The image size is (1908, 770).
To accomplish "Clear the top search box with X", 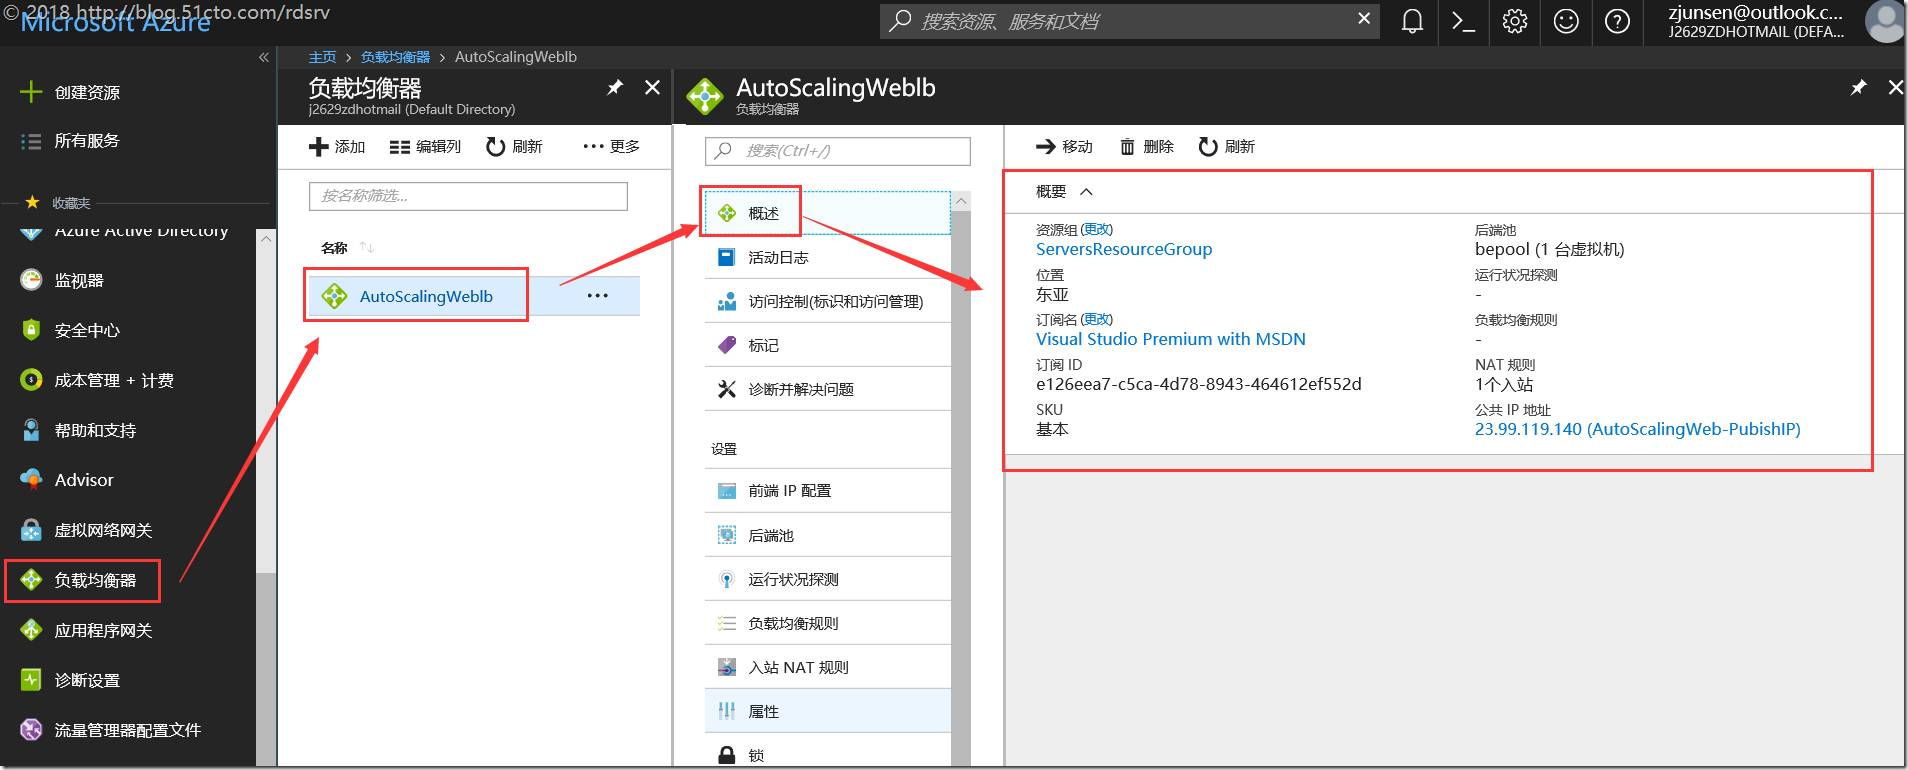I will (x=1364, y=19).
